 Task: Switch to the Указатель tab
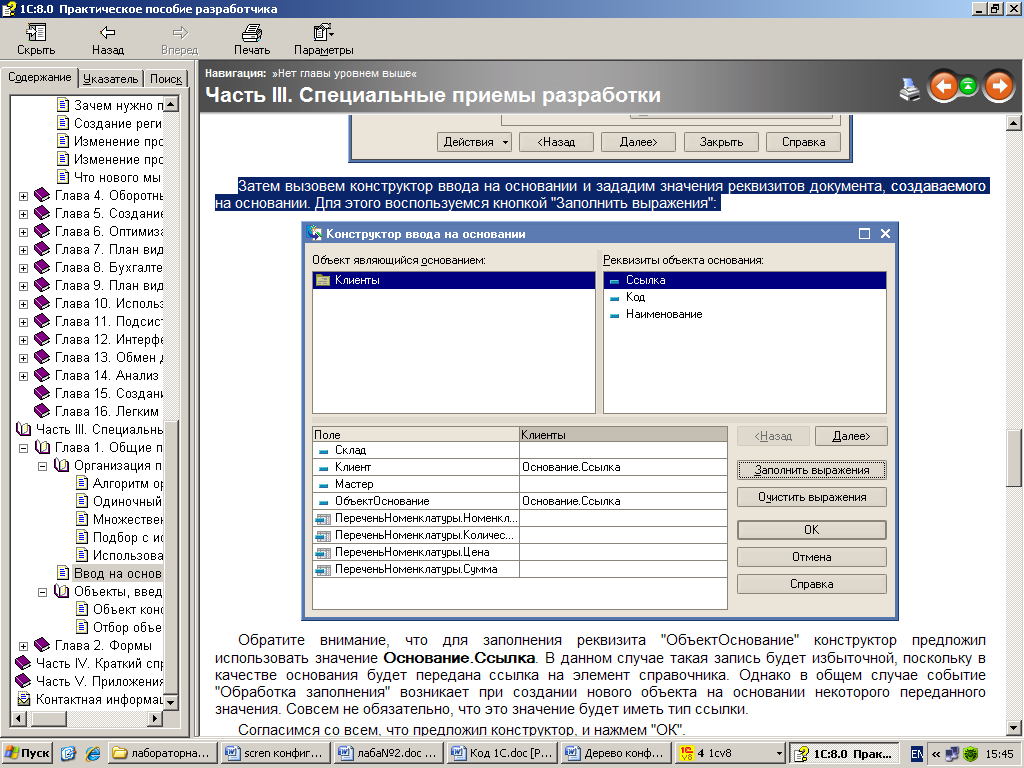110,79
